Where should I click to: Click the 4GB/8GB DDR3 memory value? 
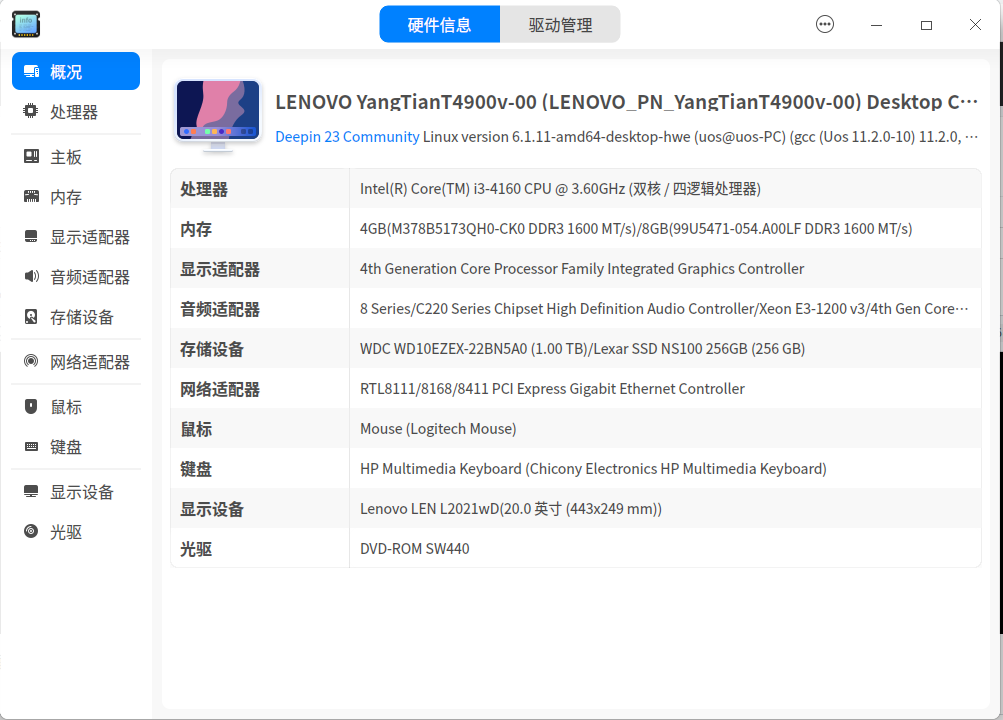(636, 229)
